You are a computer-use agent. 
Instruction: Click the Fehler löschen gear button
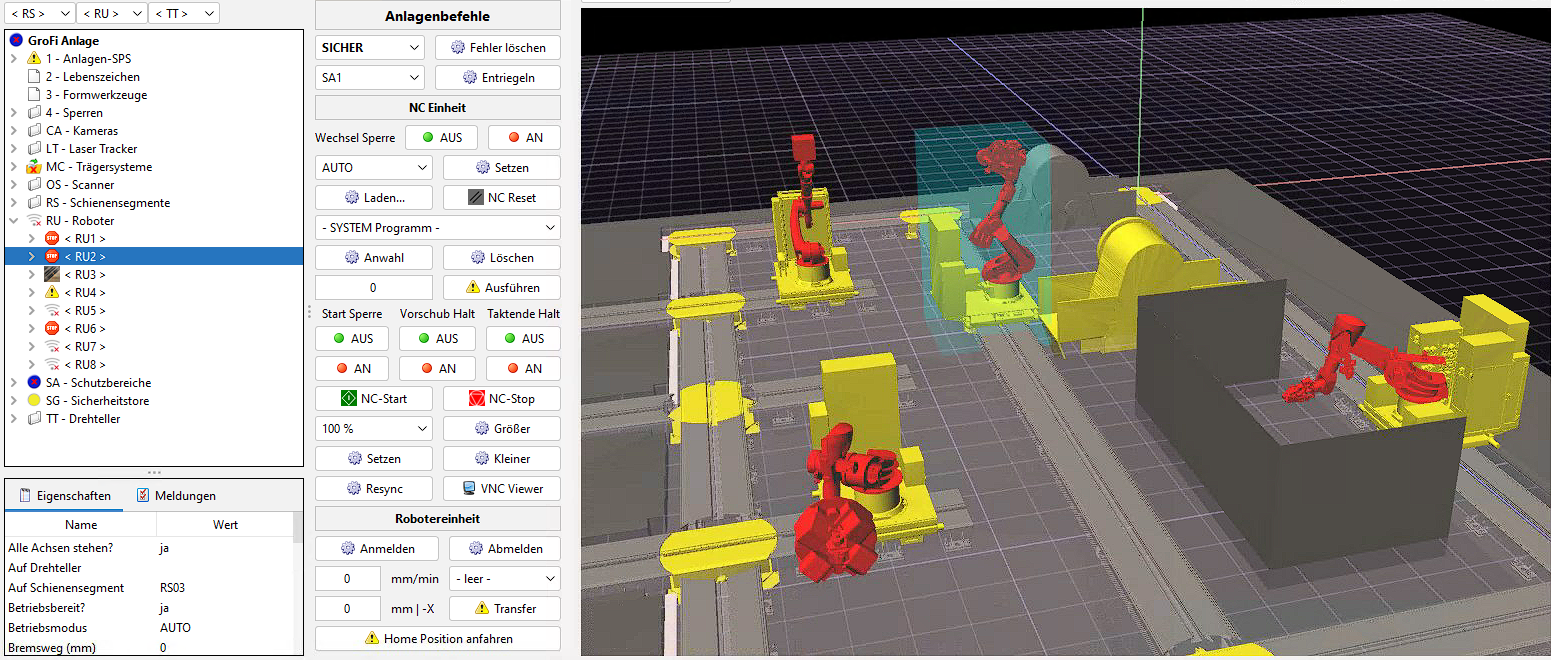point(497,48)
